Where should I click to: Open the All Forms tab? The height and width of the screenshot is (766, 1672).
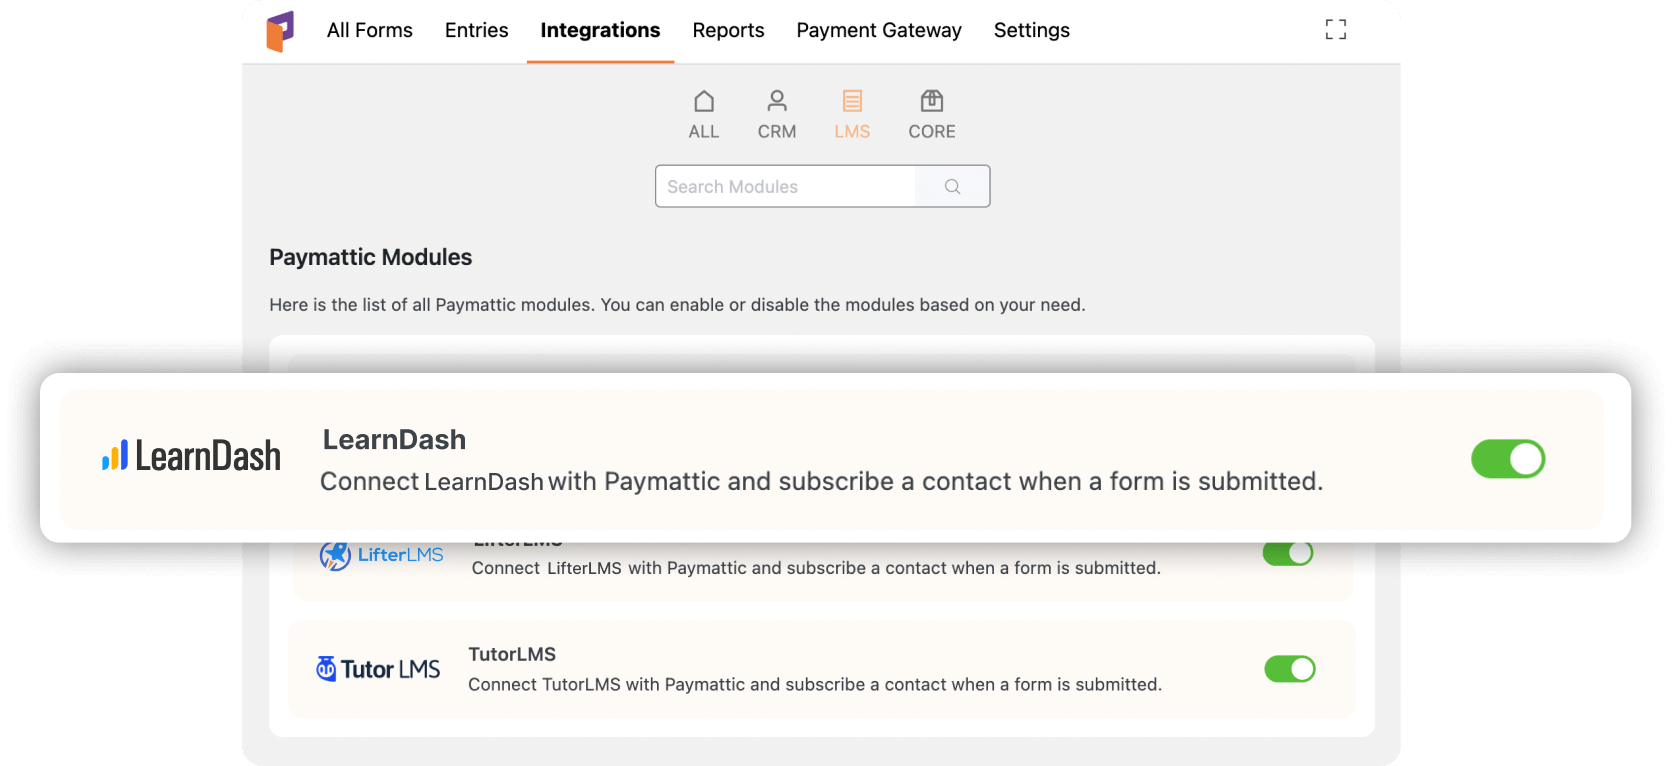coord(370,30)
